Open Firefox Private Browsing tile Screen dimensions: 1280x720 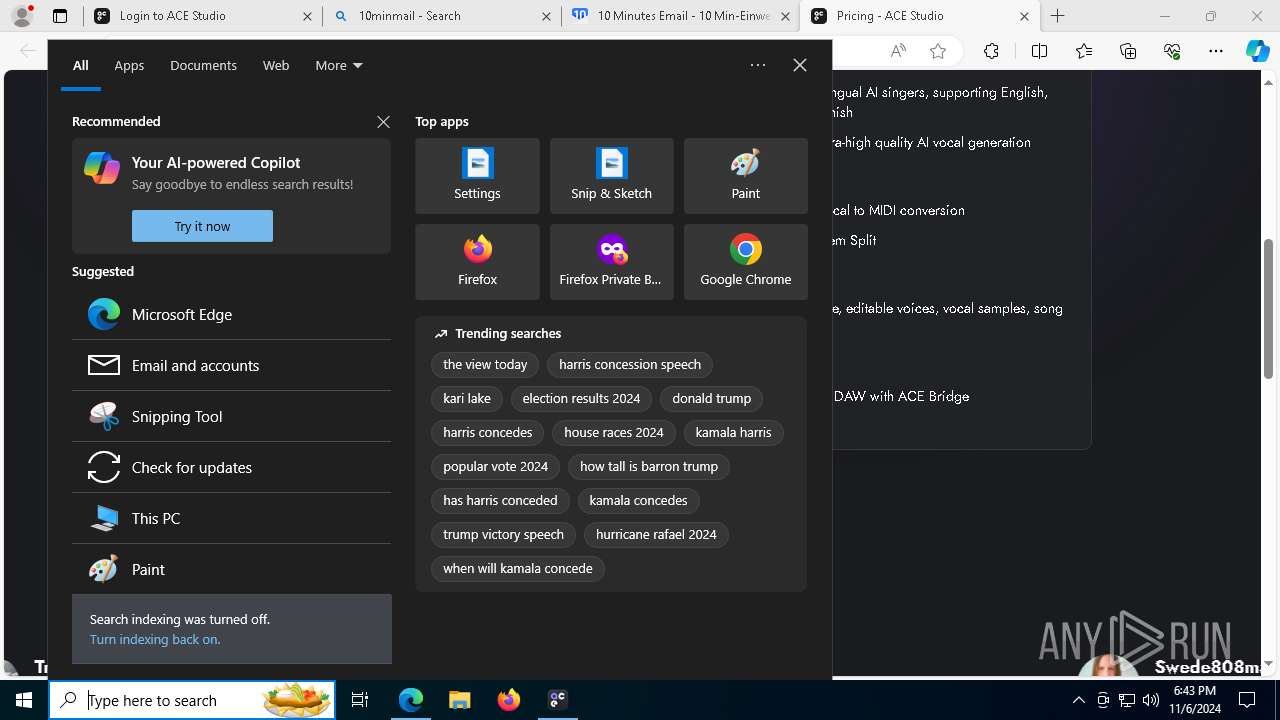[611, 262]
